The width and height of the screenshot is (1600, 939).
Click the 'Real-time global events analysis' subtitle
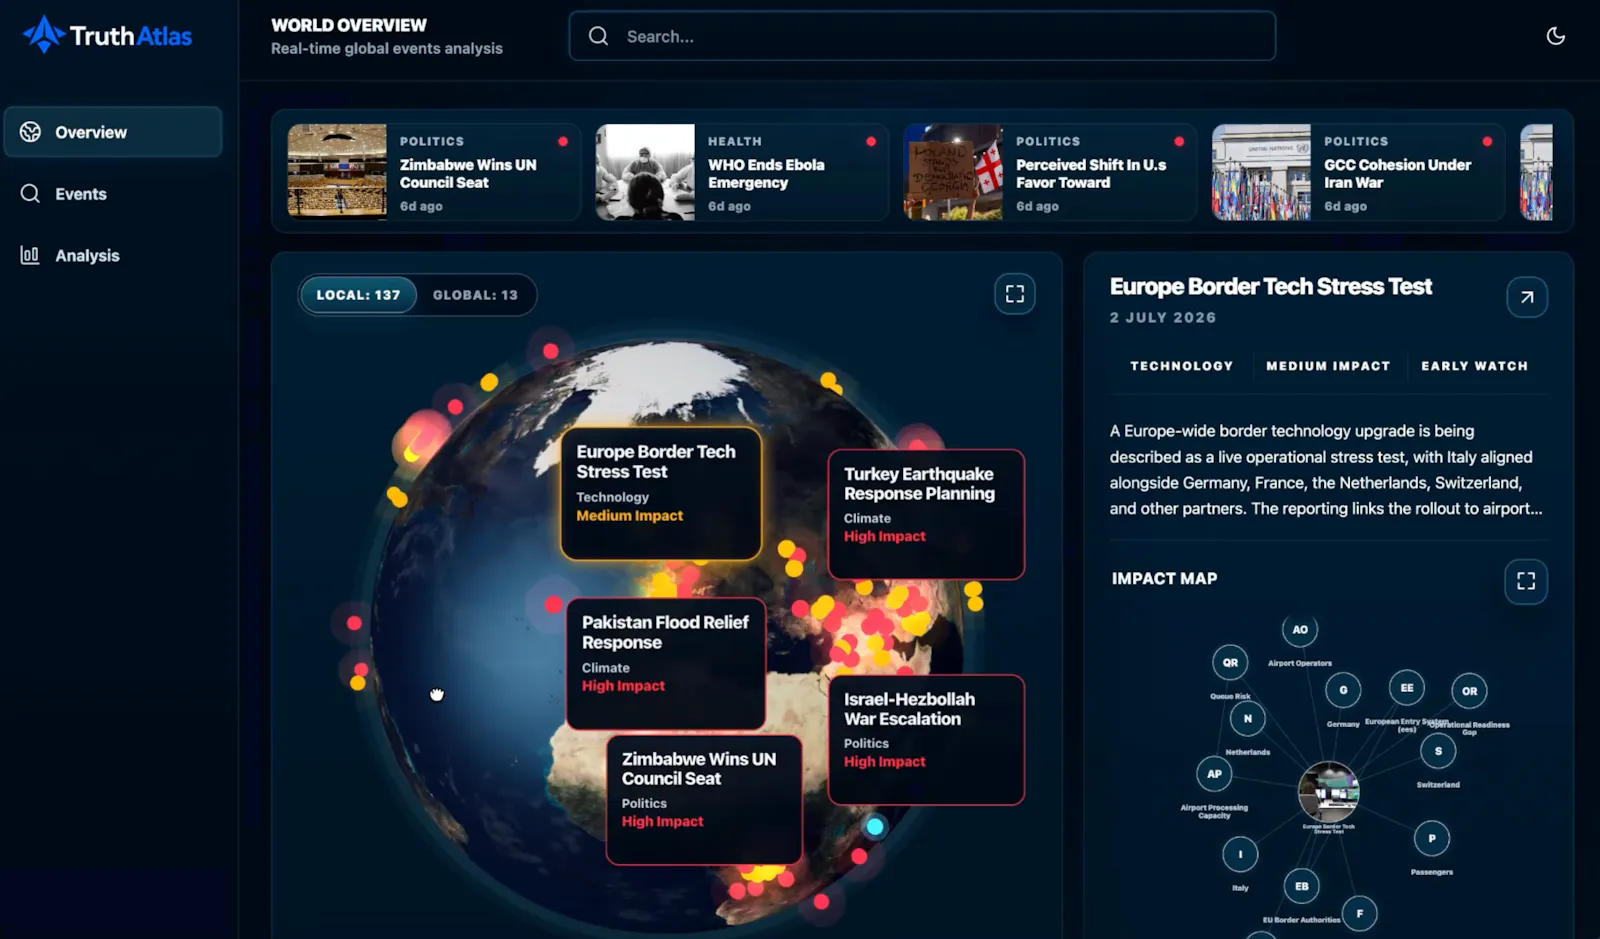387,49
